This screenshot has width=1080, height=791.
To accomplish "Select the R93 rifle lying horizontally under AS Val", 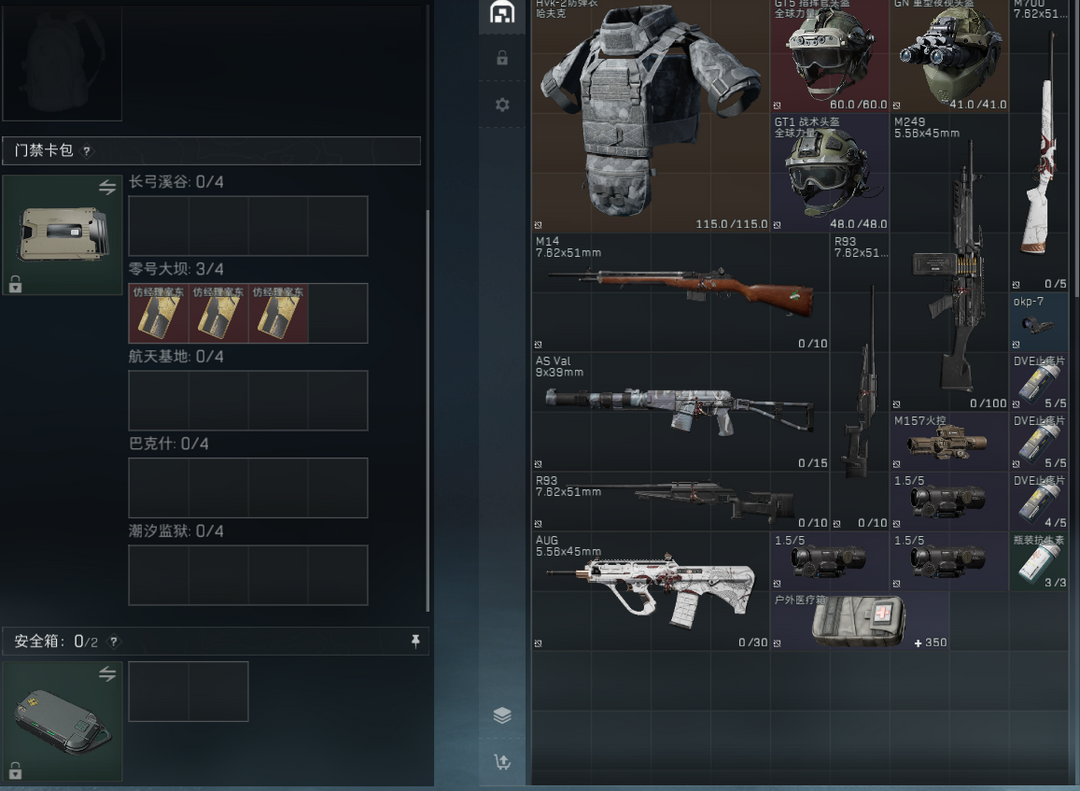I will point(681,502).
